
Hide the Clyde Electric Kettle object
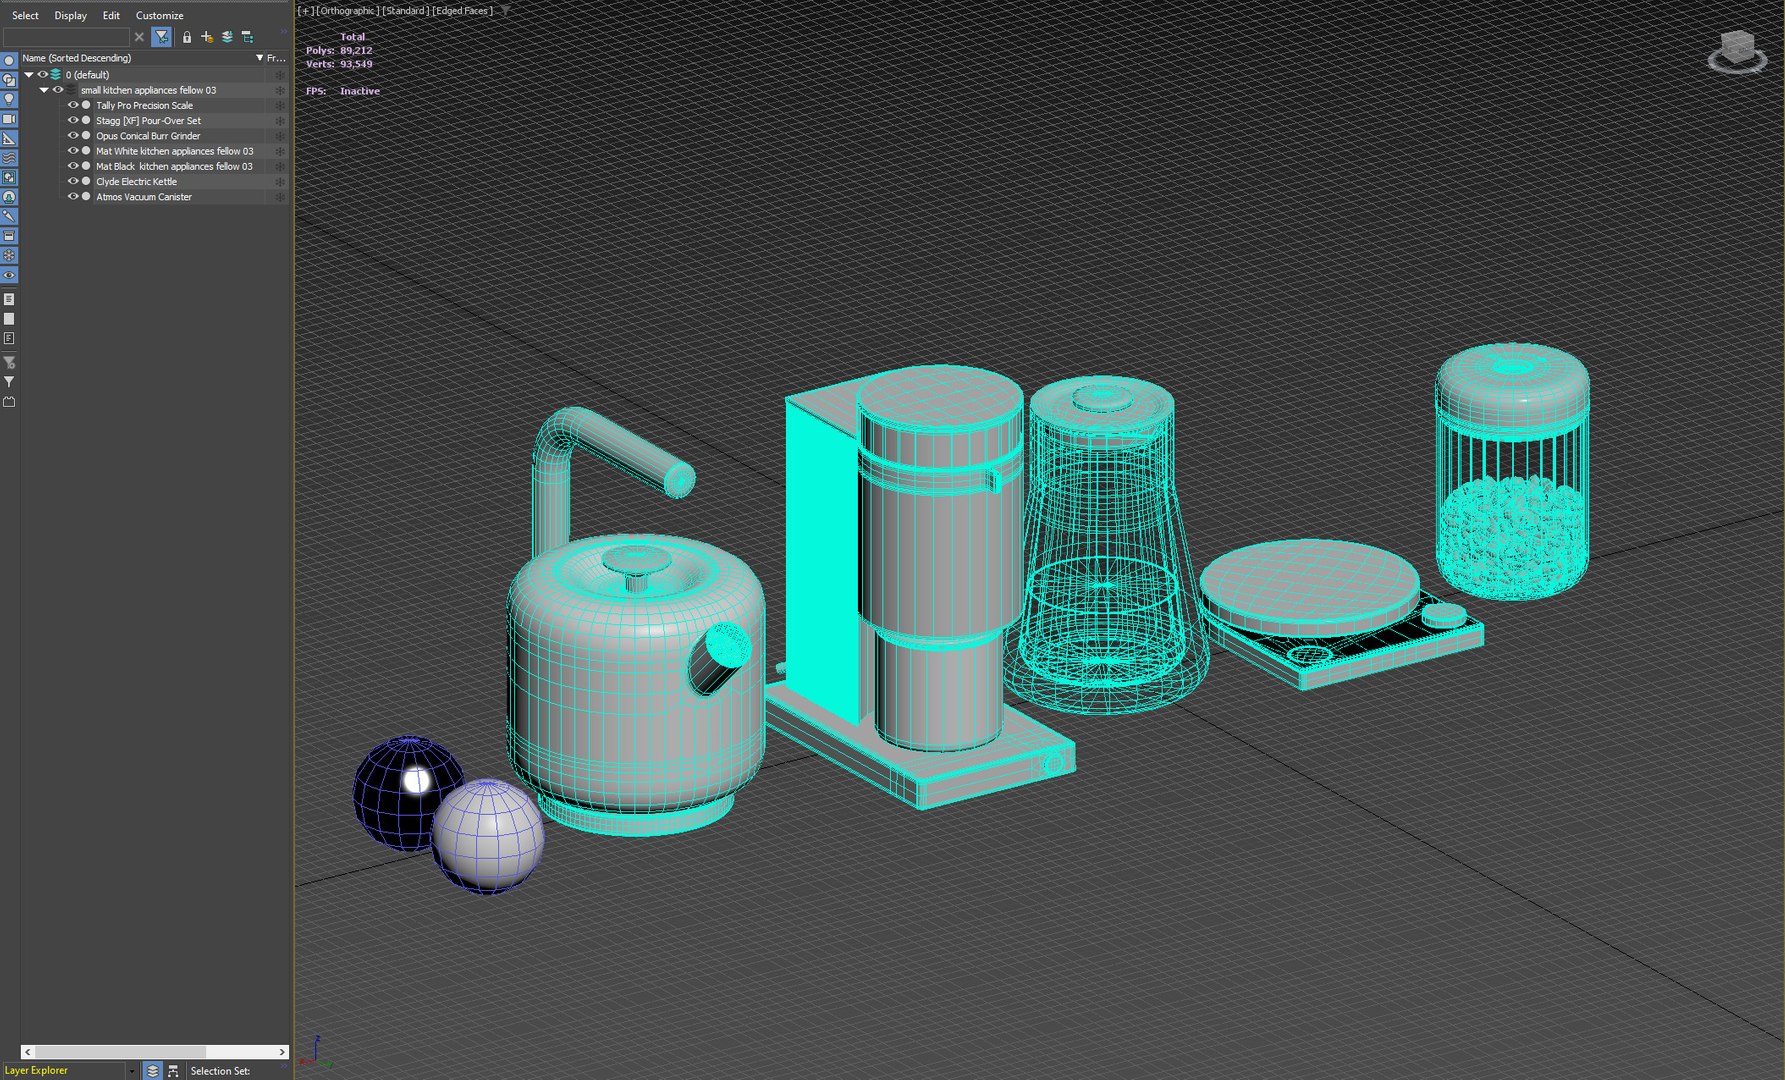(x=72, y=181)
